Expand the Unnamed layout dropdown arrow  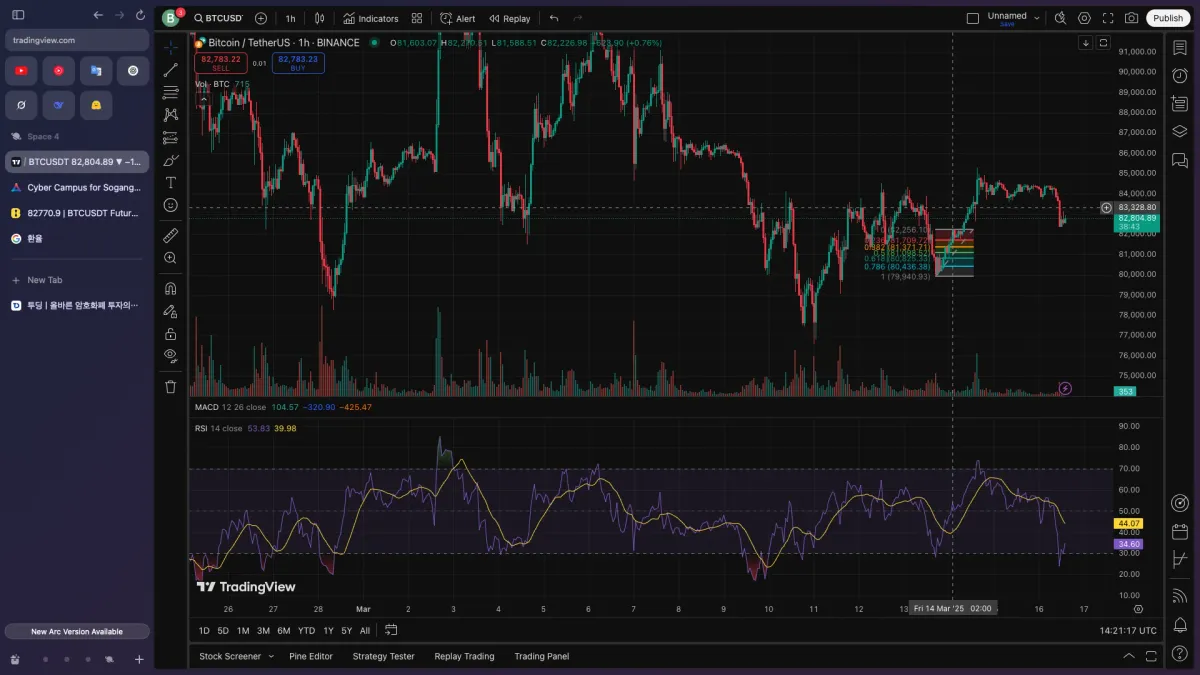point(1037,18)
